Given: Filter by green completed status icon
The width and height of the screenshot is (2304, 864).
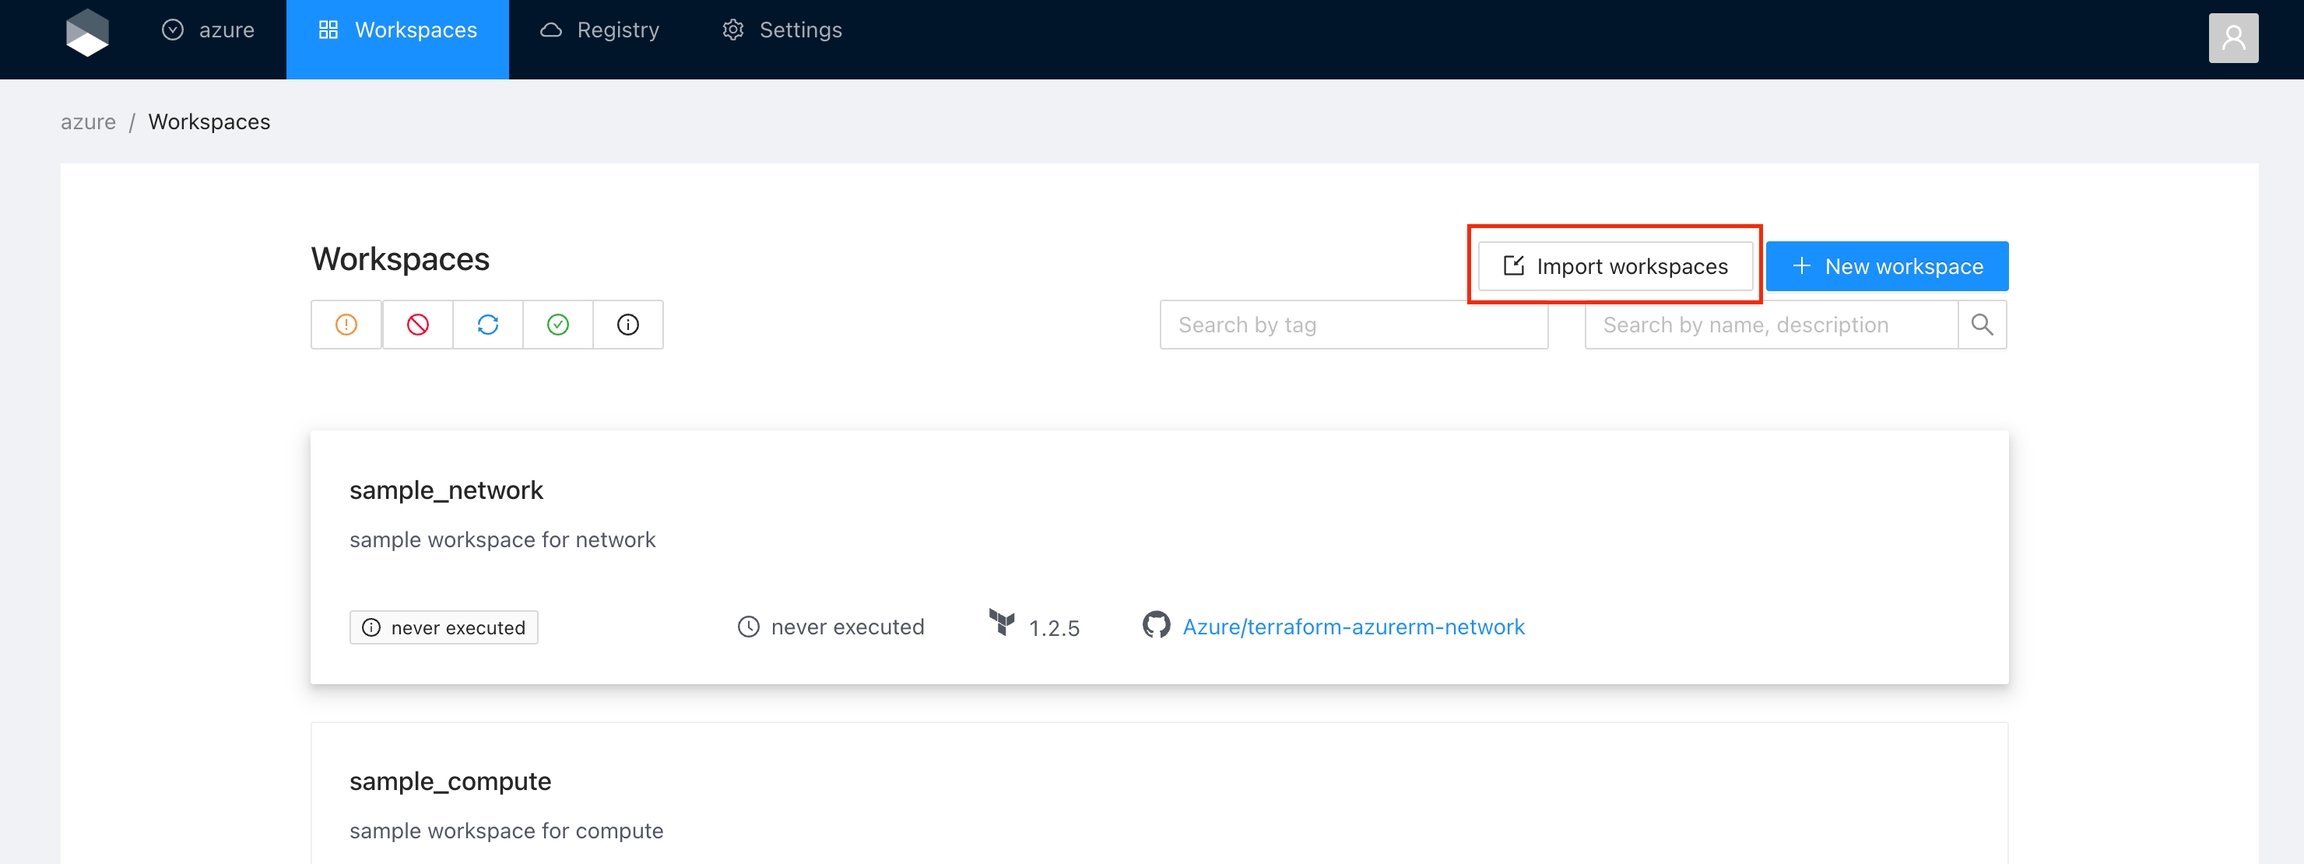Looking at the screenshot, I should coord(558,325).
